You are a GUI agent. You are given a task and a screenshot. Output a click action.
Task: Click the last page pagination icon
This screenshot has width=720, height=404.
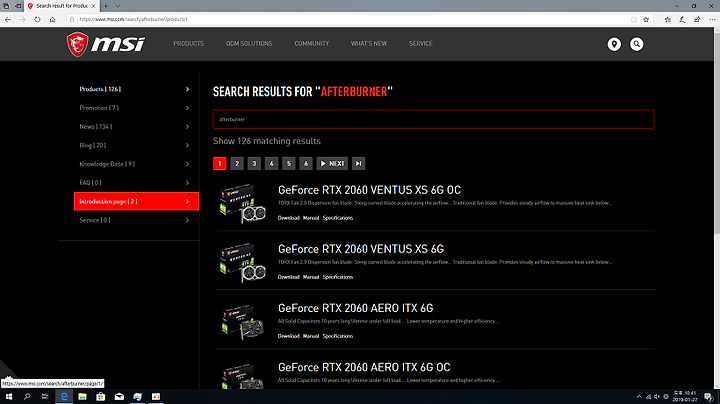tap(359, 163)
